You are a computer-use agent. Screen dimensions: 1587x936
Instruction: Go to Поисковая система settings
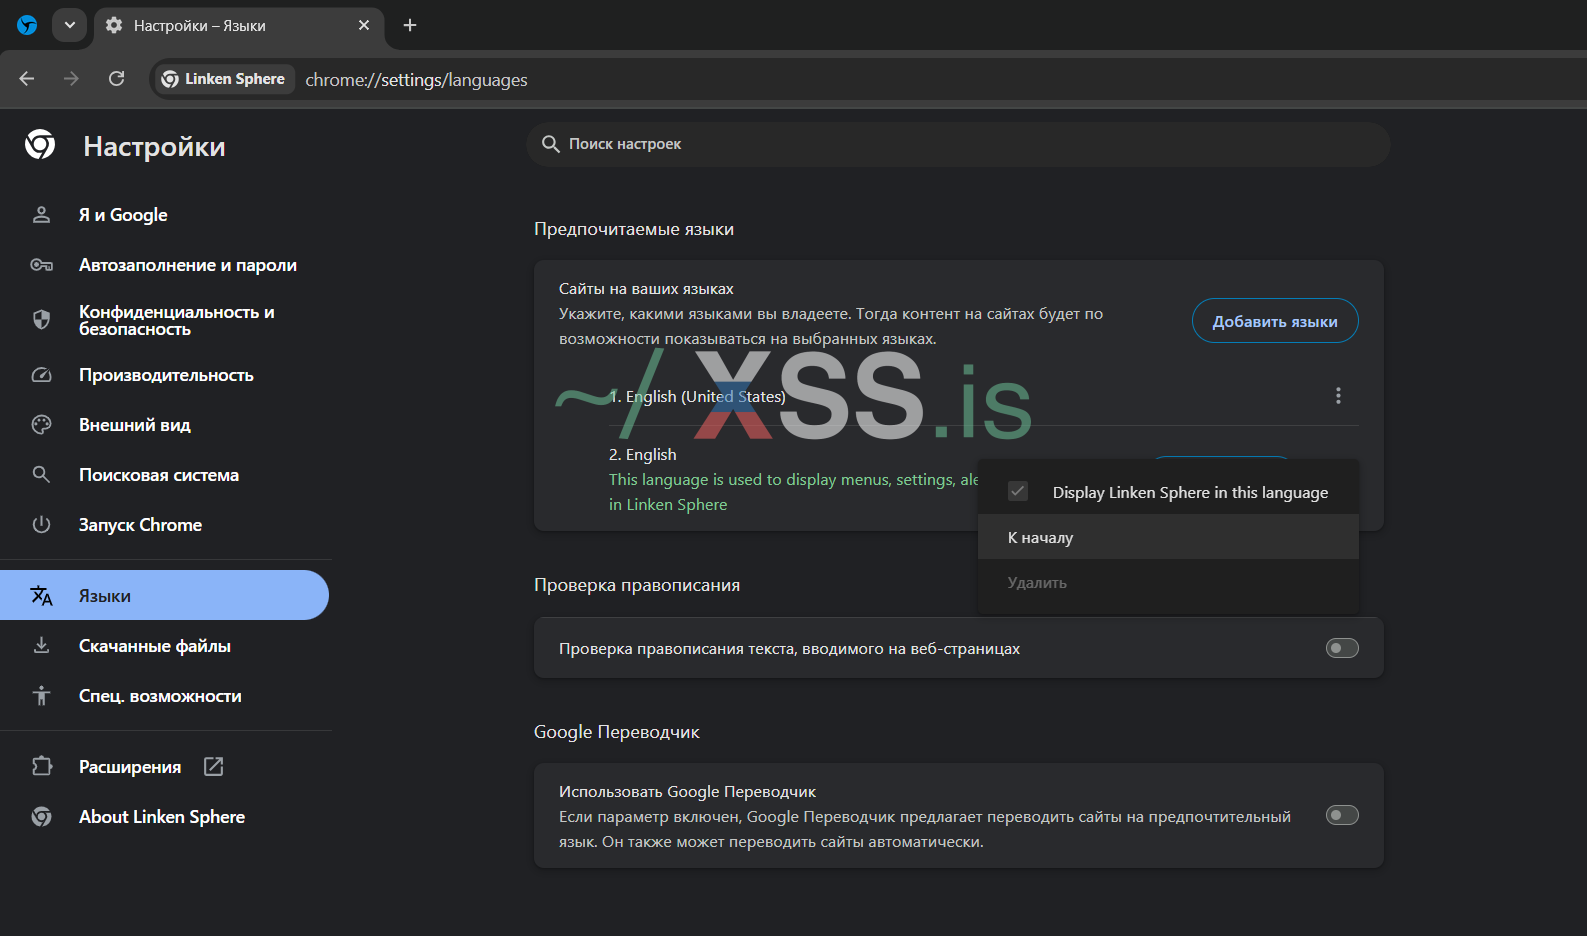[158, 475]
